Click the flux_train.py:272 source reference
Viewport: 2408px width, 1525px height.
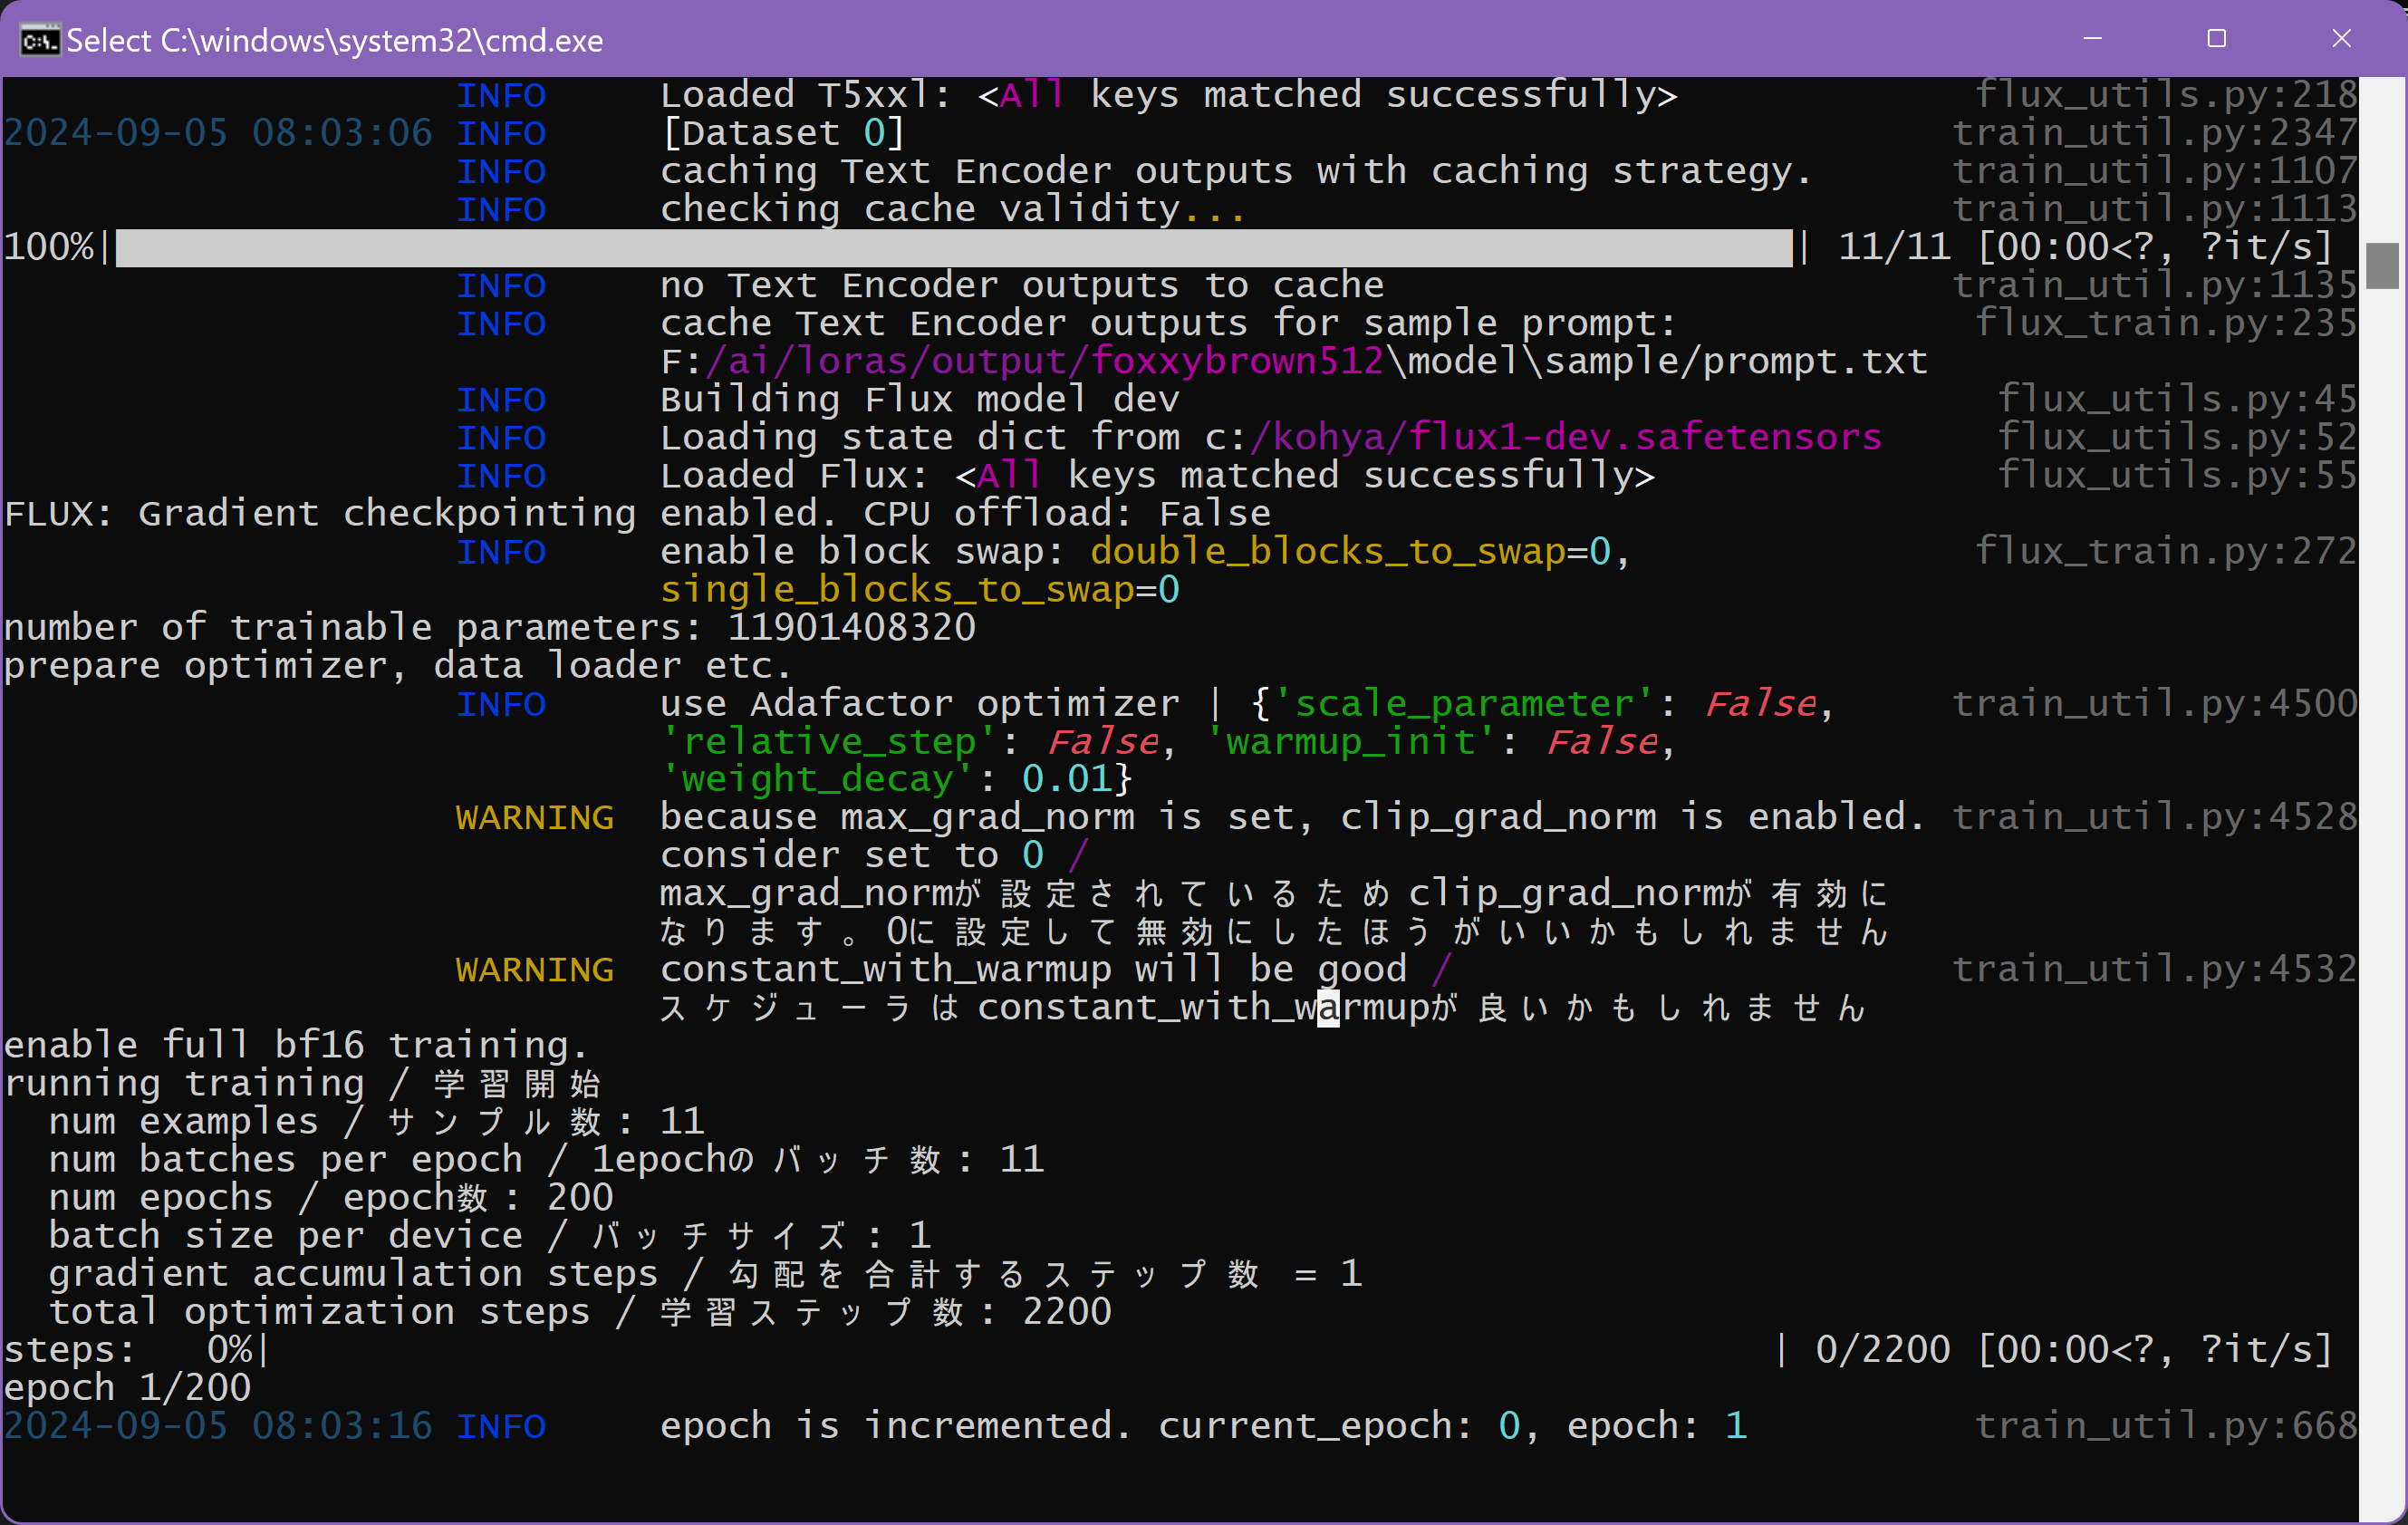click(2165, 552)
